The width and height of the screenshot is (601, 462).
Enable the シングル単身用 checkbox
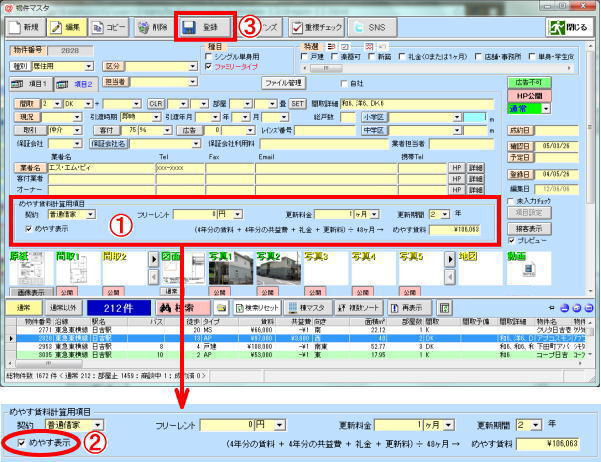tap(209, 56)
